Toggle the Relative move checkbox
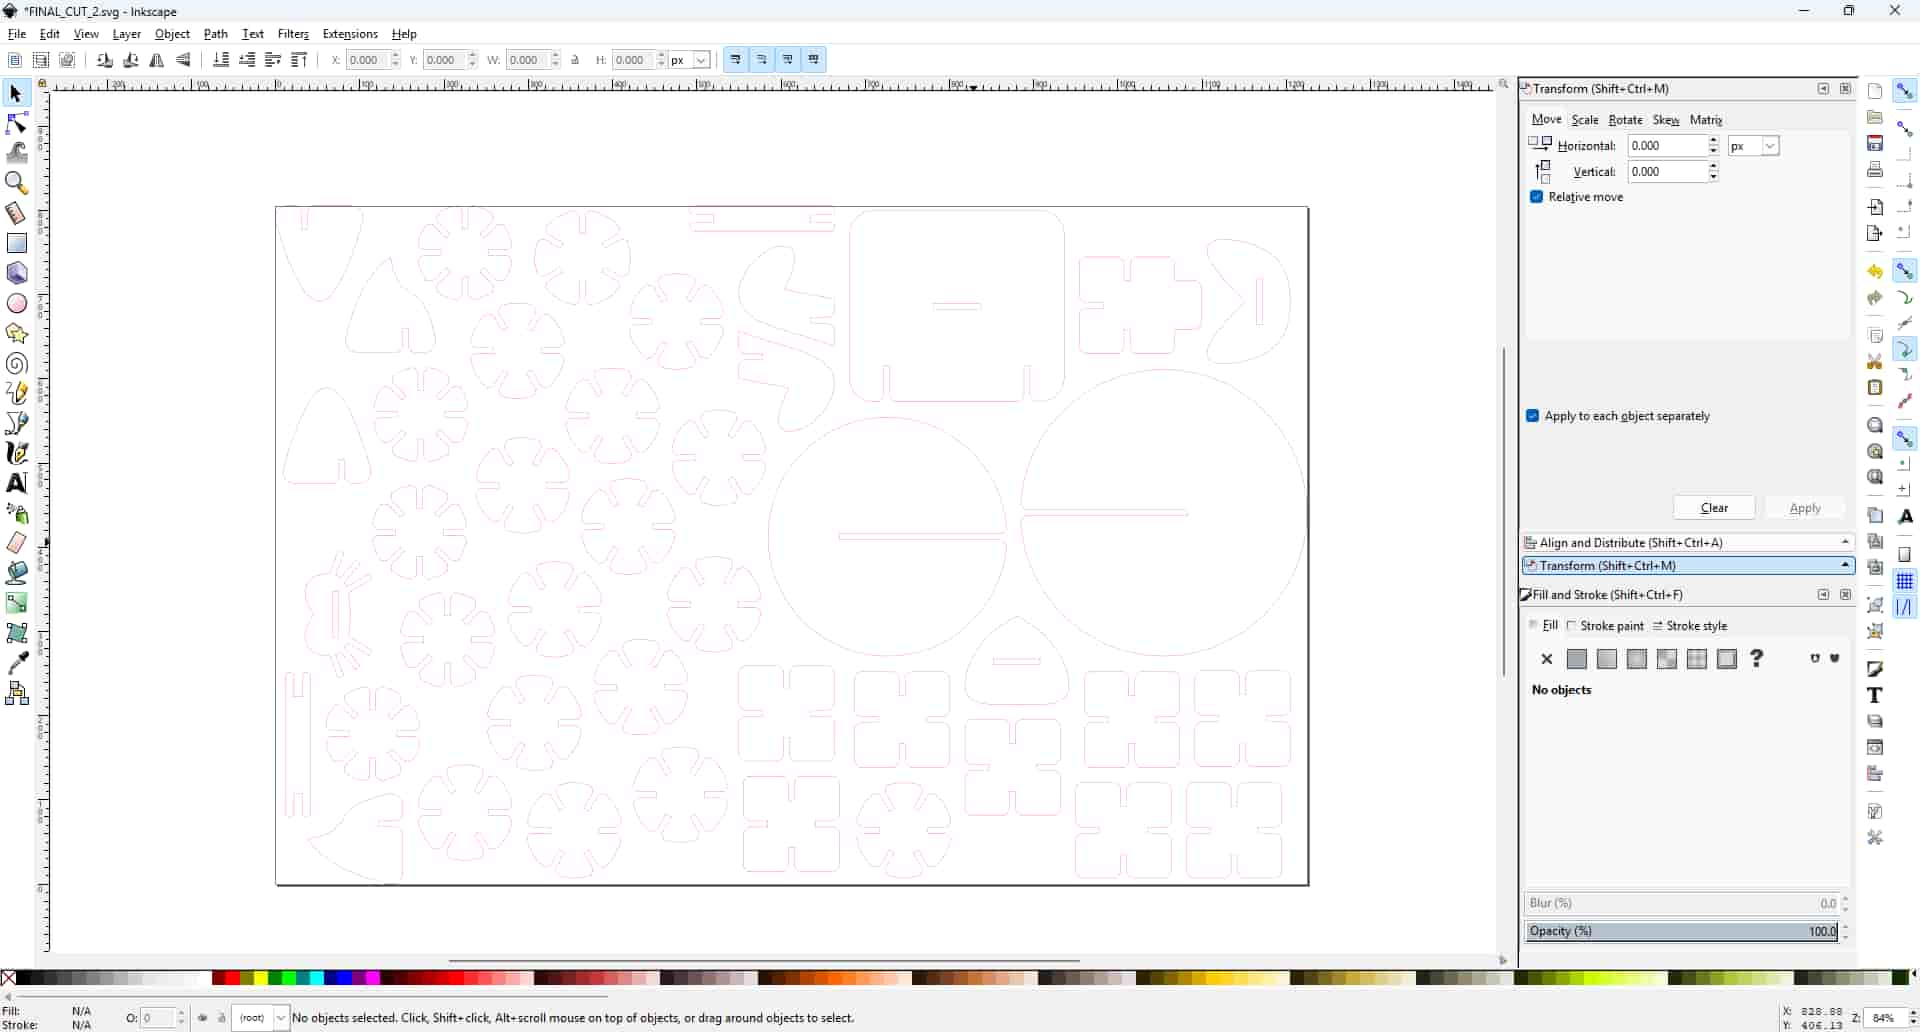The image size is (1920, 1032). pyautogui.click(x=1537, y=197)
